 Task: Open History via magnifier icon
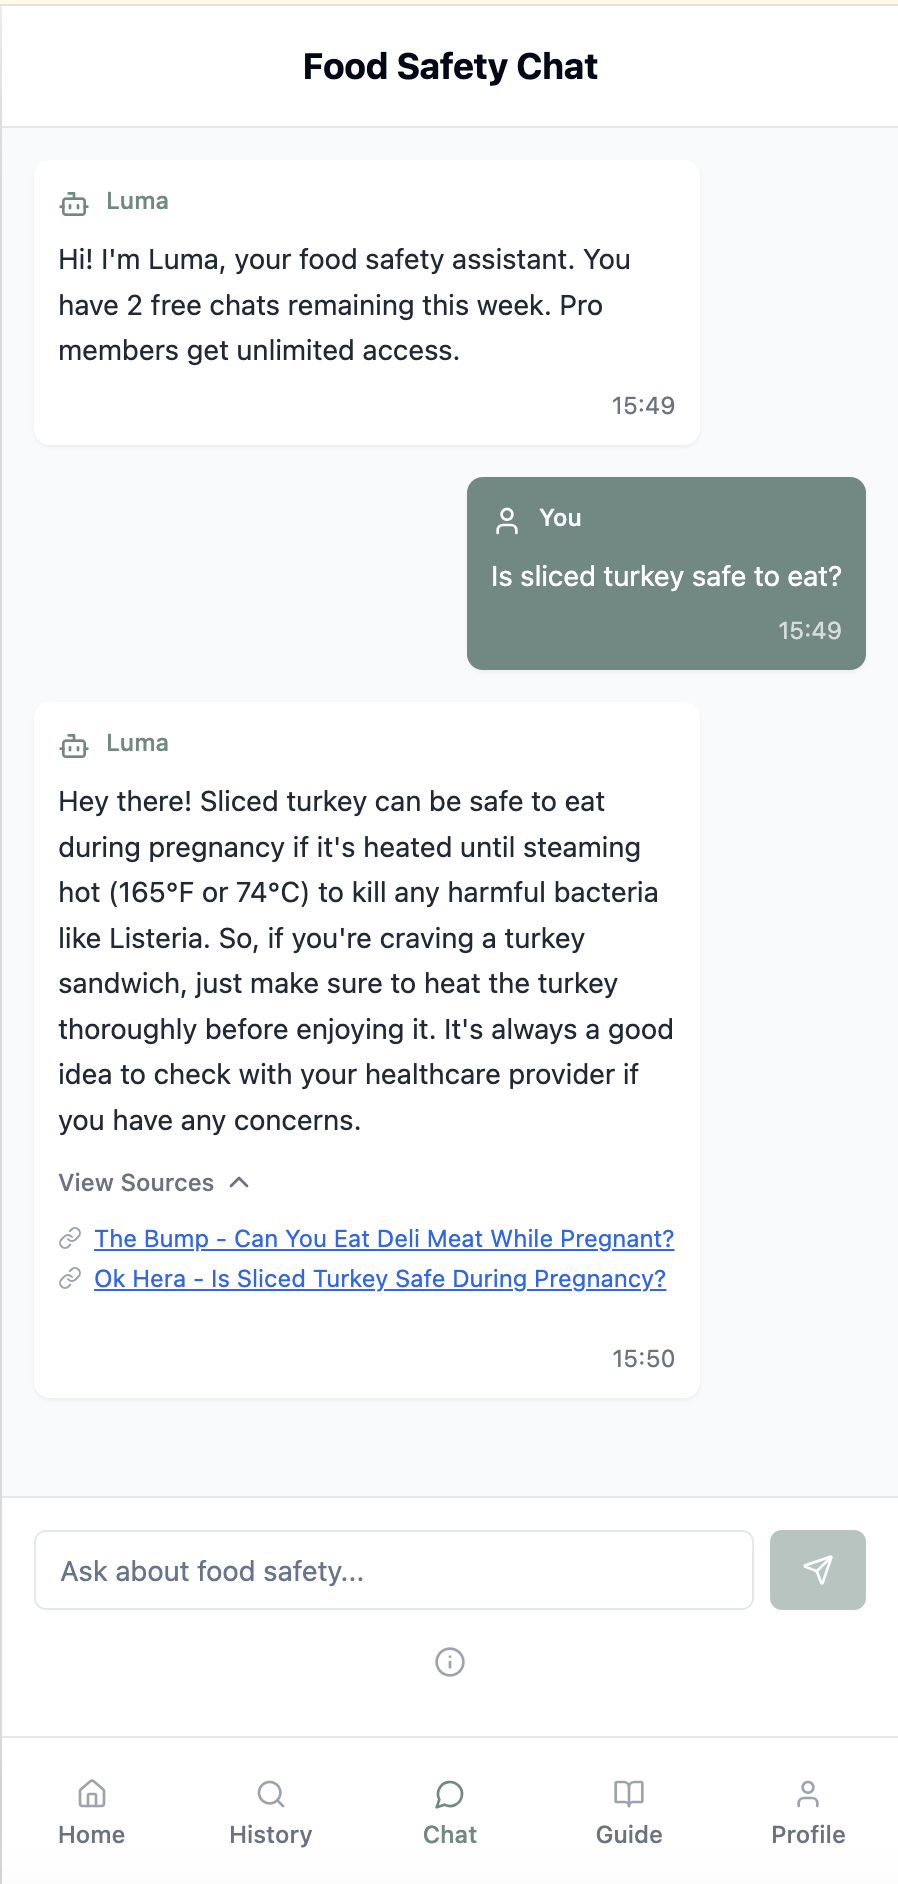(271, 1794)
